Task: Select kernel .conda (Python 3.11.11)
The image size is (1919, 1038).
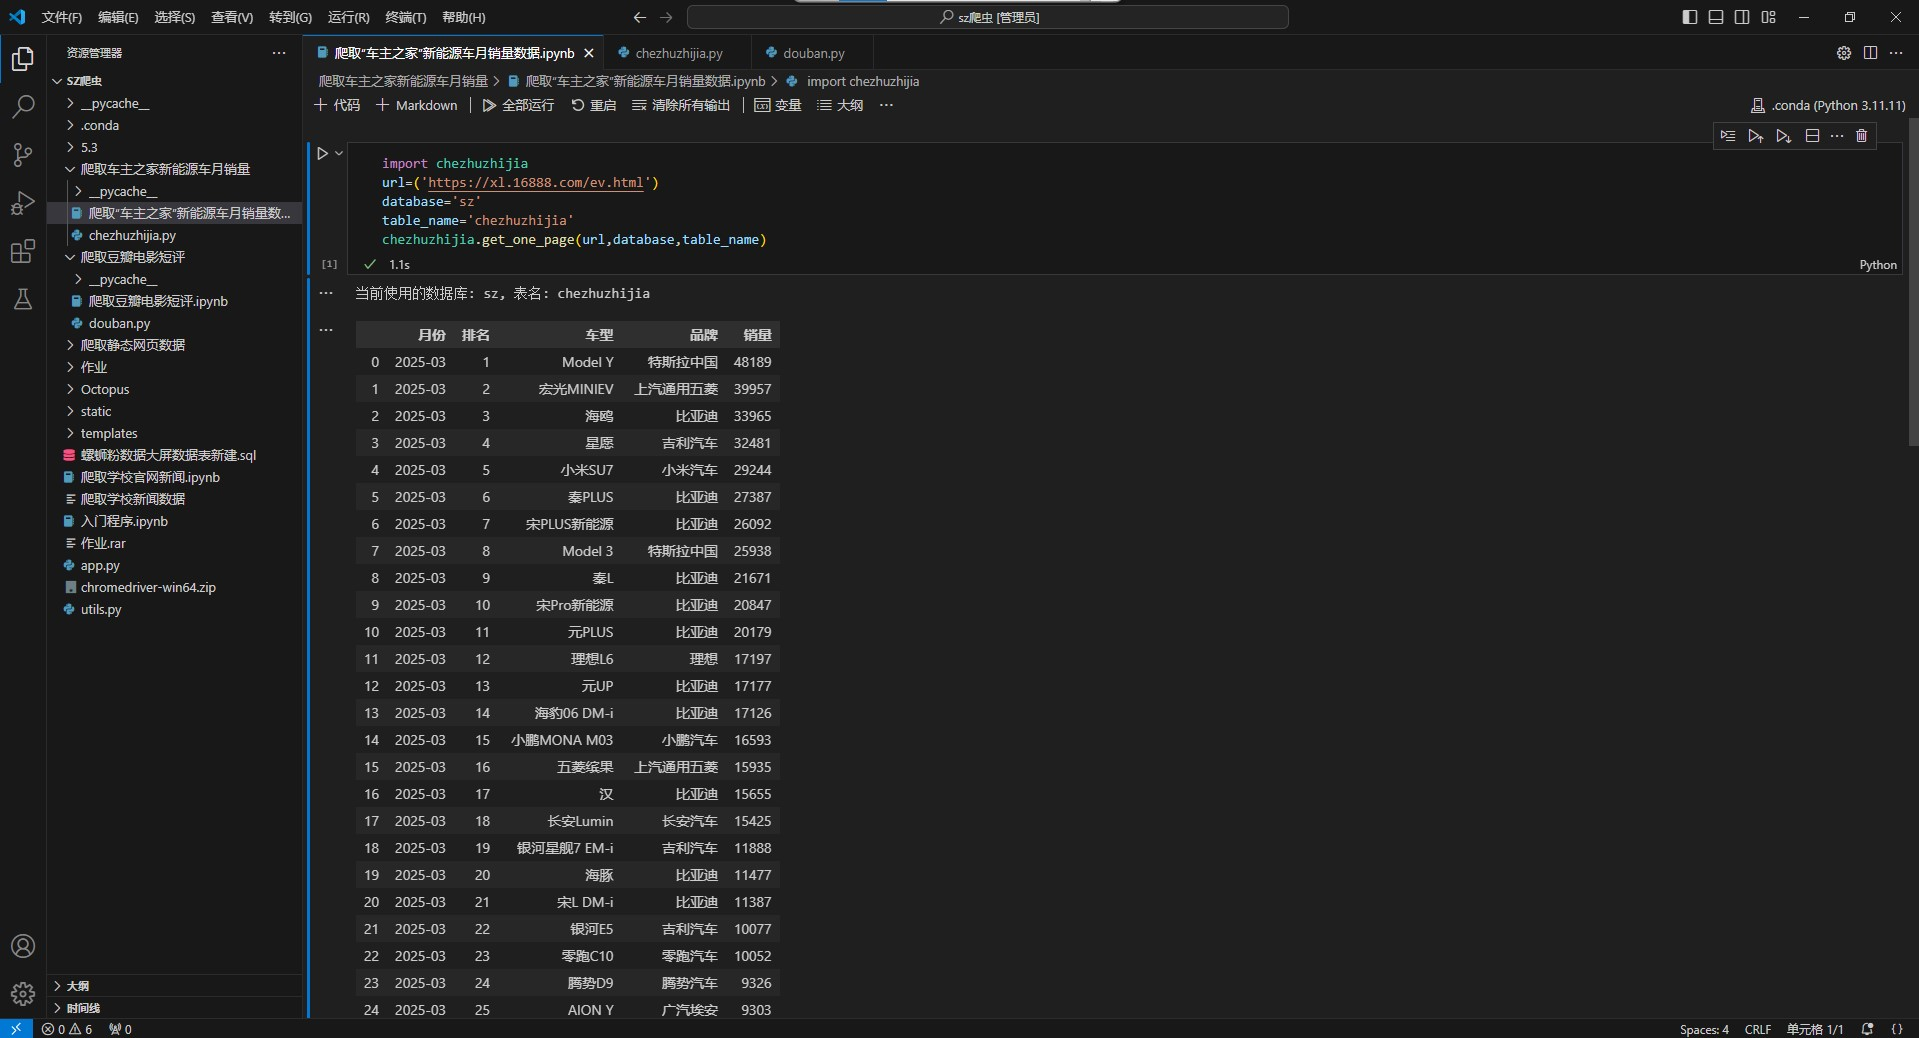Action: coord(1828,105)
